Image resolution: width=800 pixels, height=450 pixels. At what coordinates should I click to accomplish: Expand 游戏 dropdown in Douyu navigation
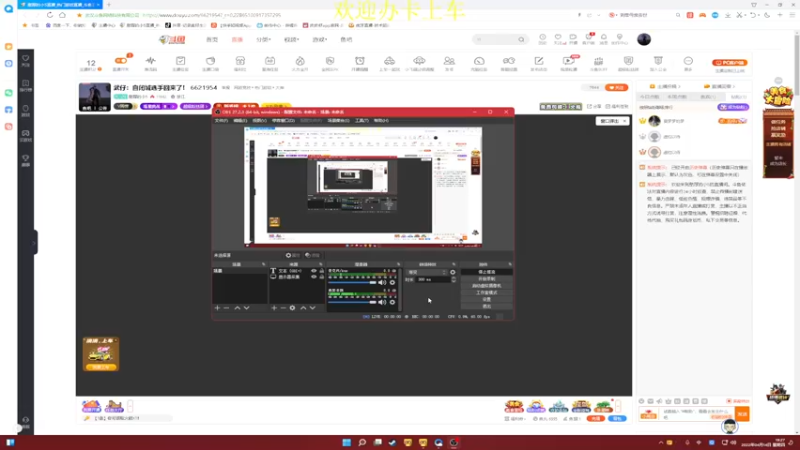(319, 39)
